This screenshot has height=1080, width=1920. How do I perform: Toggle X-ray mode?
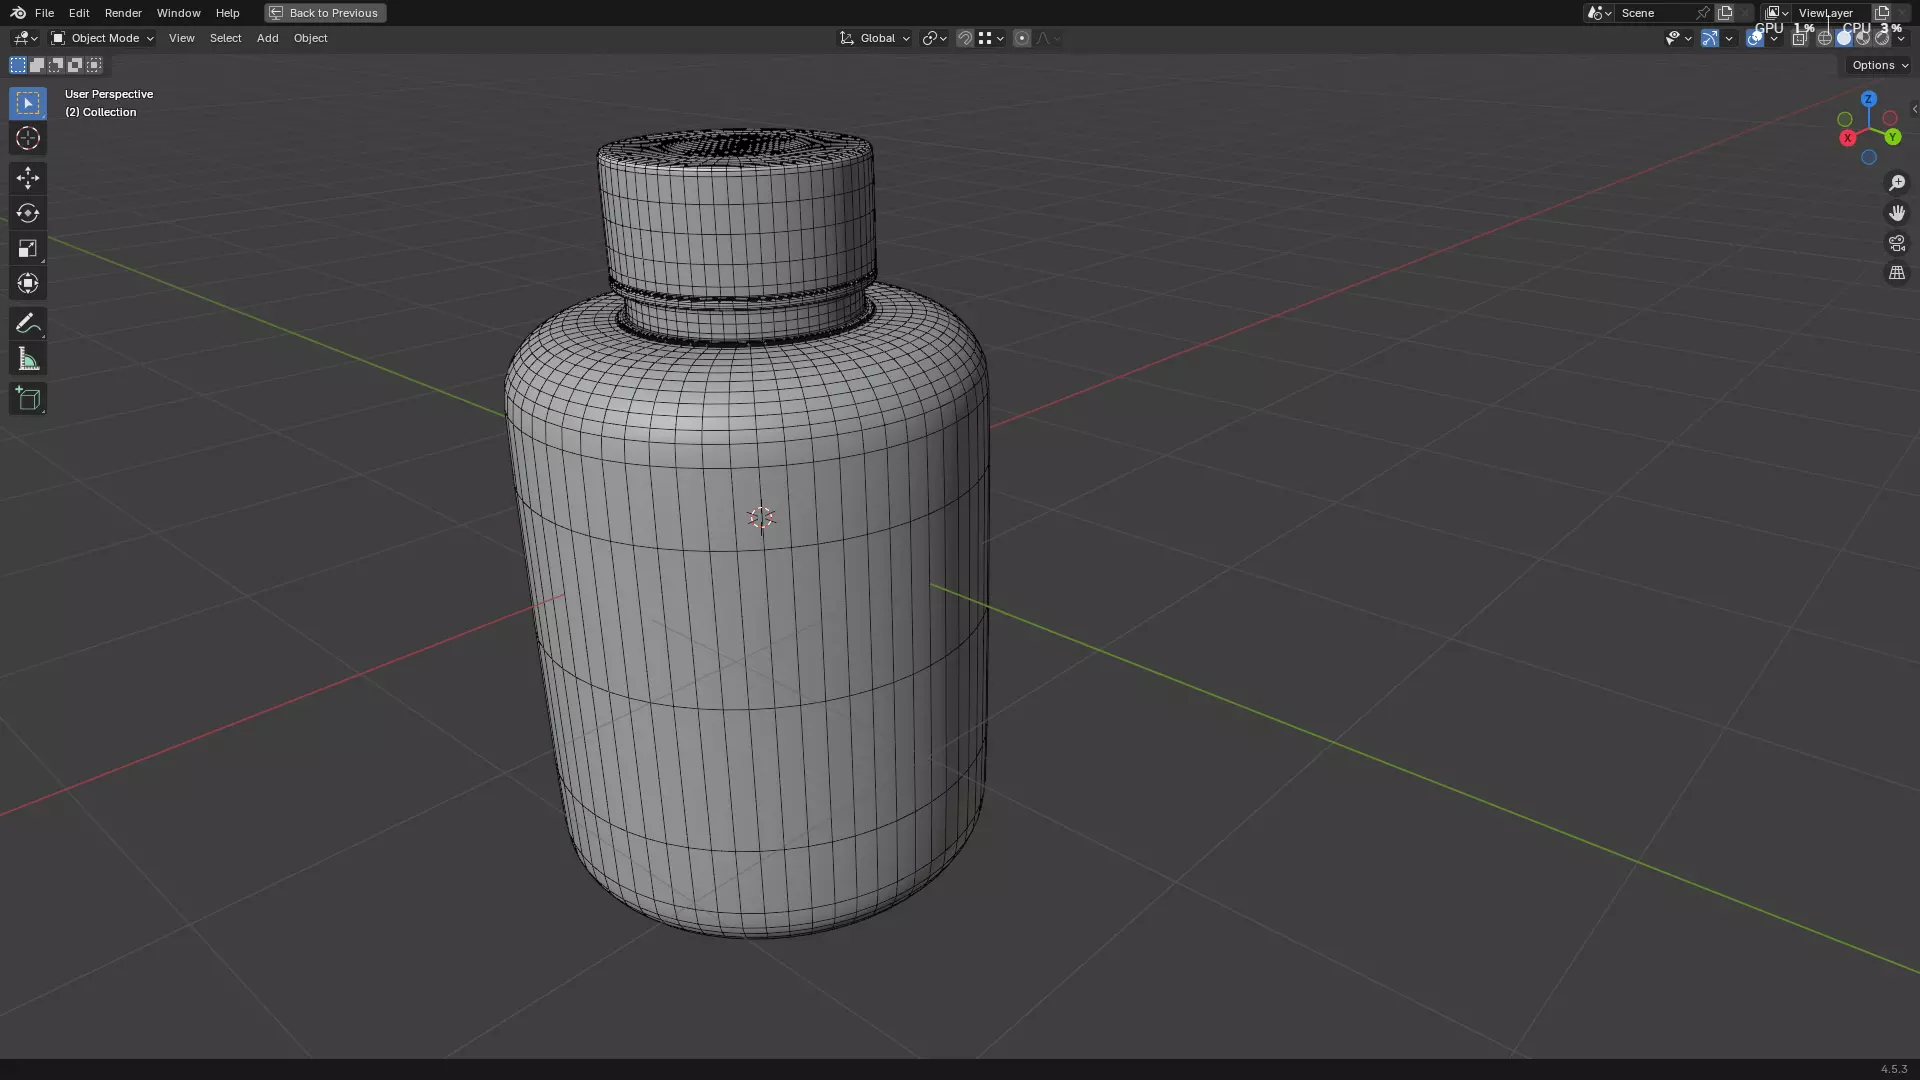tap(1799, 38)
